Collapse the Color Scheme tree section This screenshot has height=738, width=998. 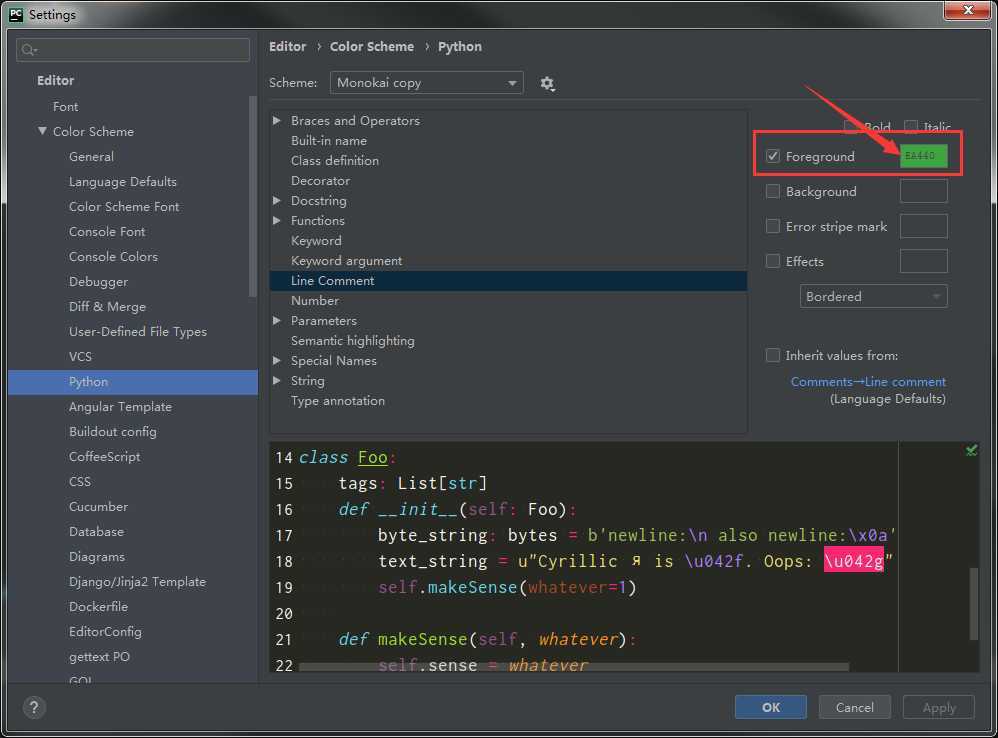coord(42,131)
